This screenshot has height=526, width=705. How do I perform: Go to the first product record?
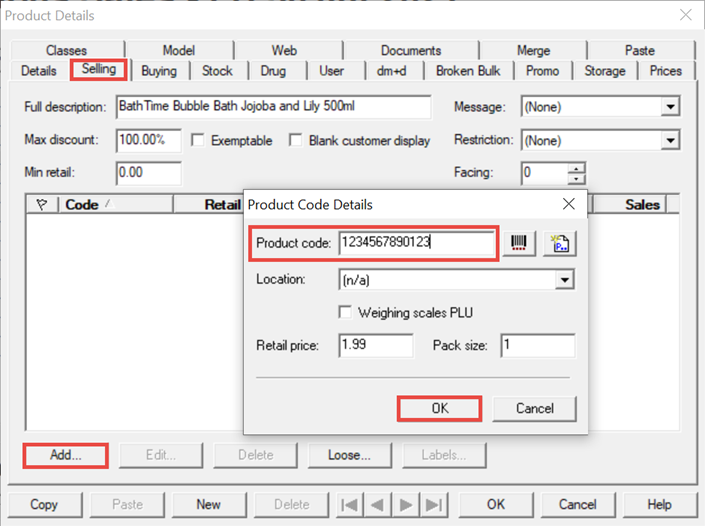[x=353, y=505]
